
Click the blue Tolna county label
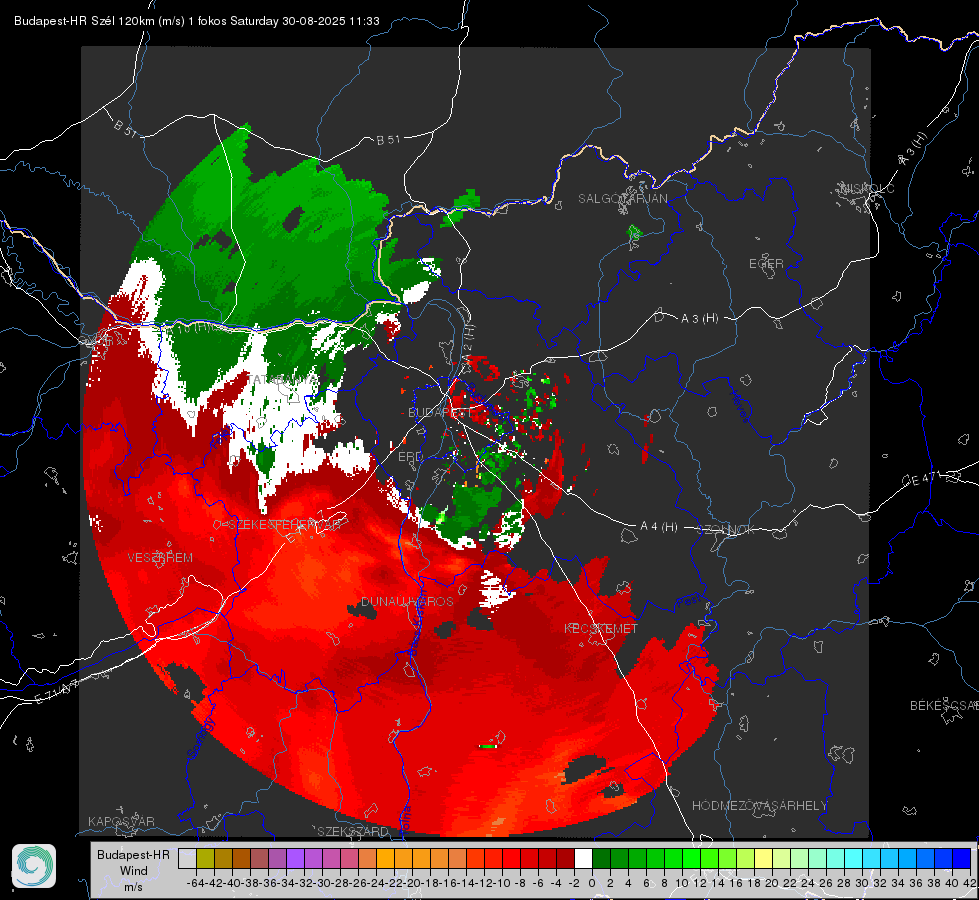point(405,819)
